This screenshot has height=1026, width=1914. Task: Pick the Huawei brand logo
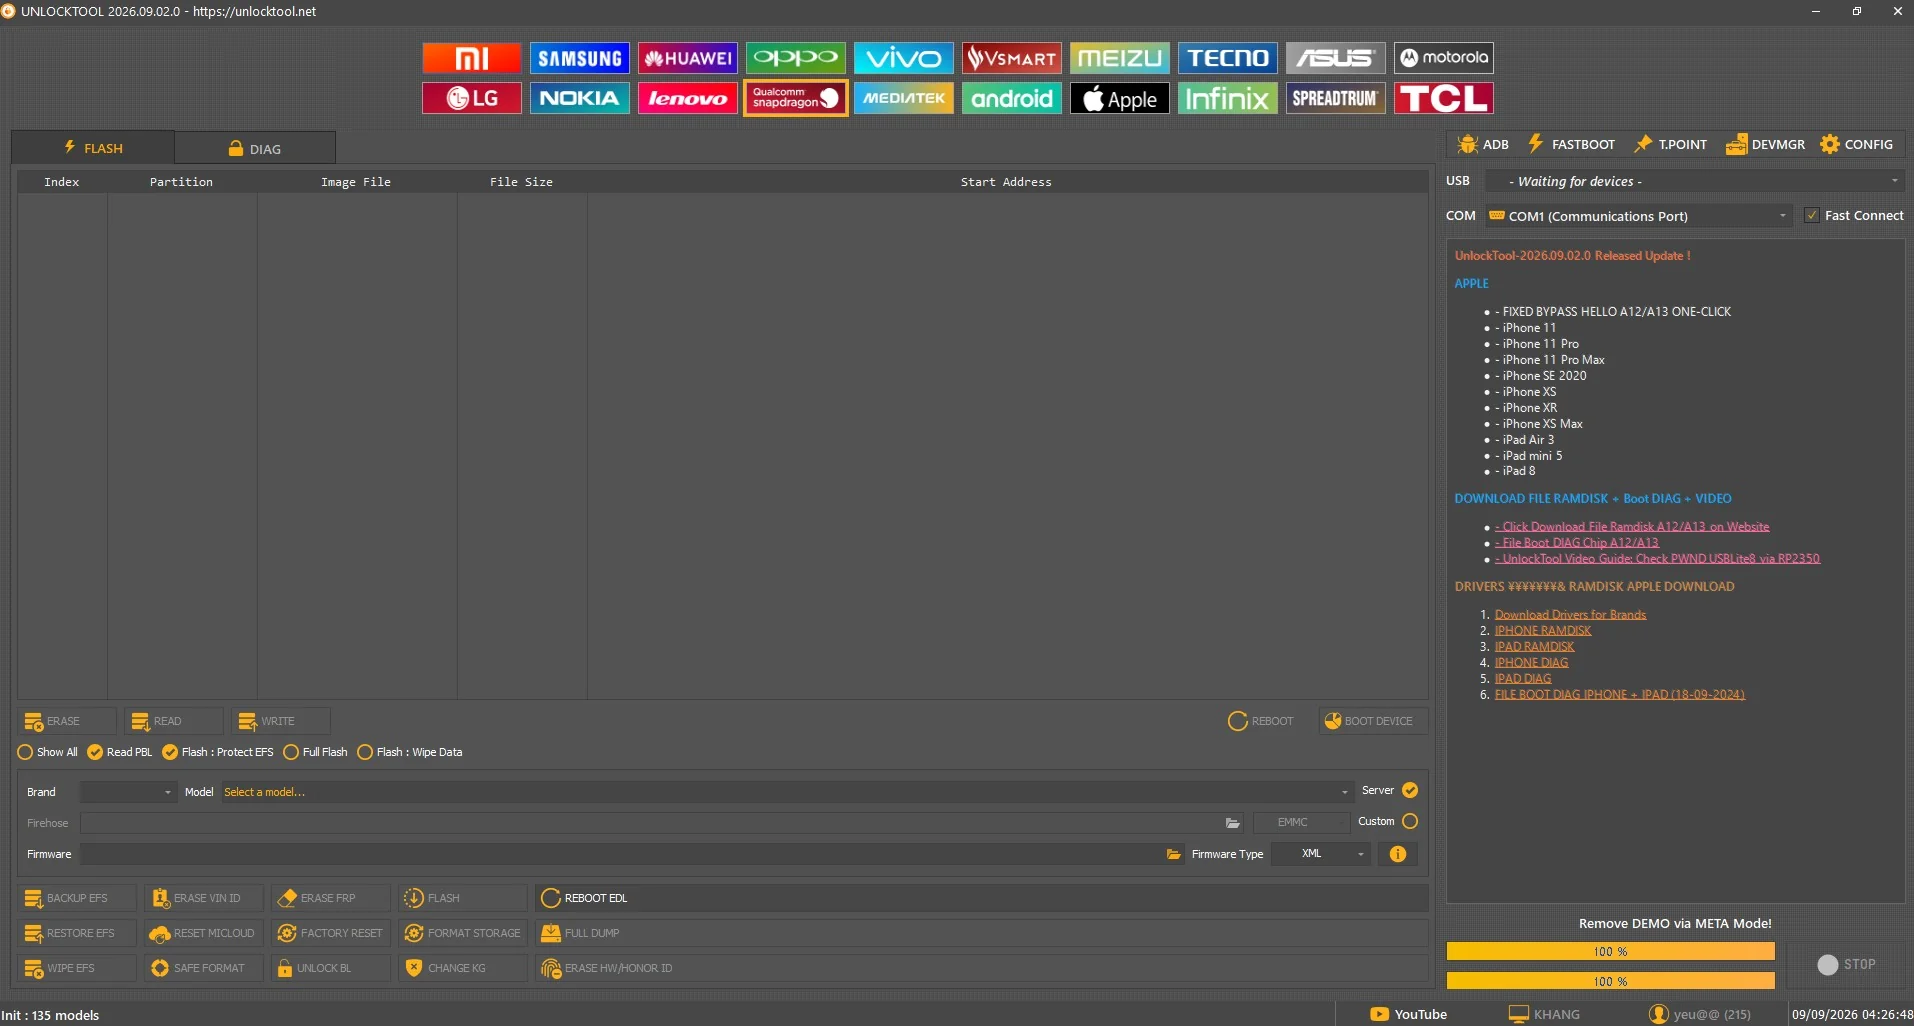pos(687,58)
